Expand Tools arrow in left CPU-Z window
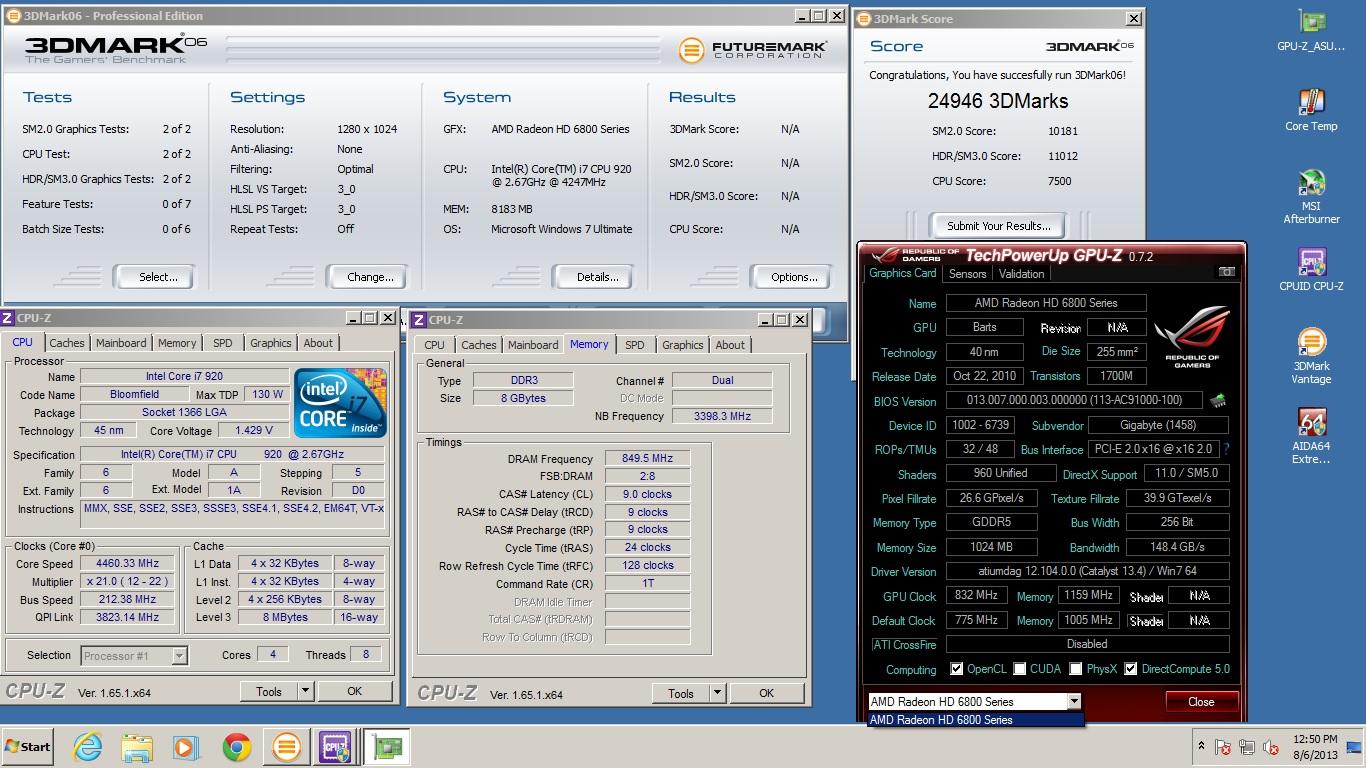The height and width of the screenshot is (768, 1366). pyautogui.click(x=305, y=691)
